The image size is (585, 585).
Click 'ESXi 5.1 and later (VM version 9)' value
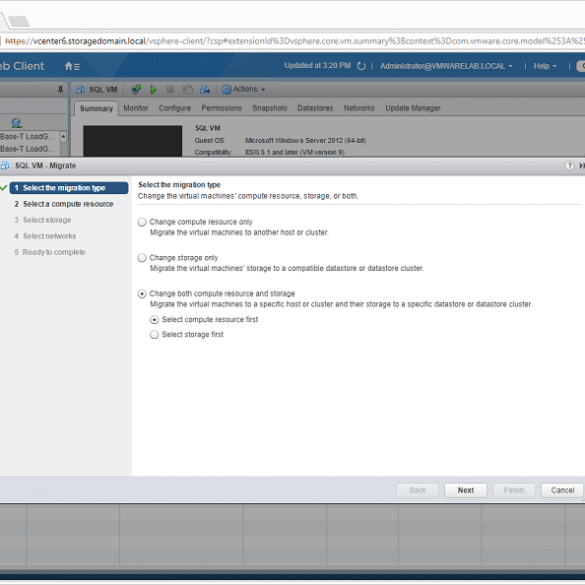[295, 152]
